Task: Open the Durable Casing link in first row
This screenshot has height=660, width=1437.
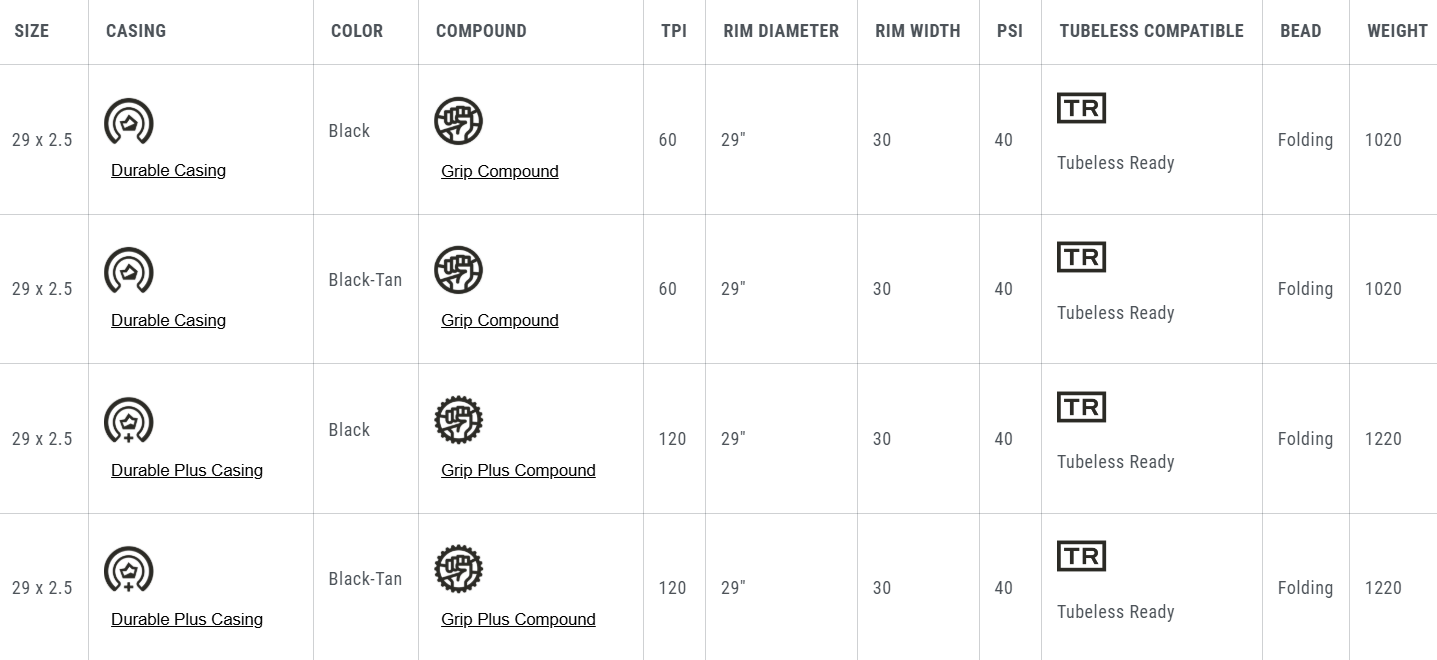Action: 168,170
